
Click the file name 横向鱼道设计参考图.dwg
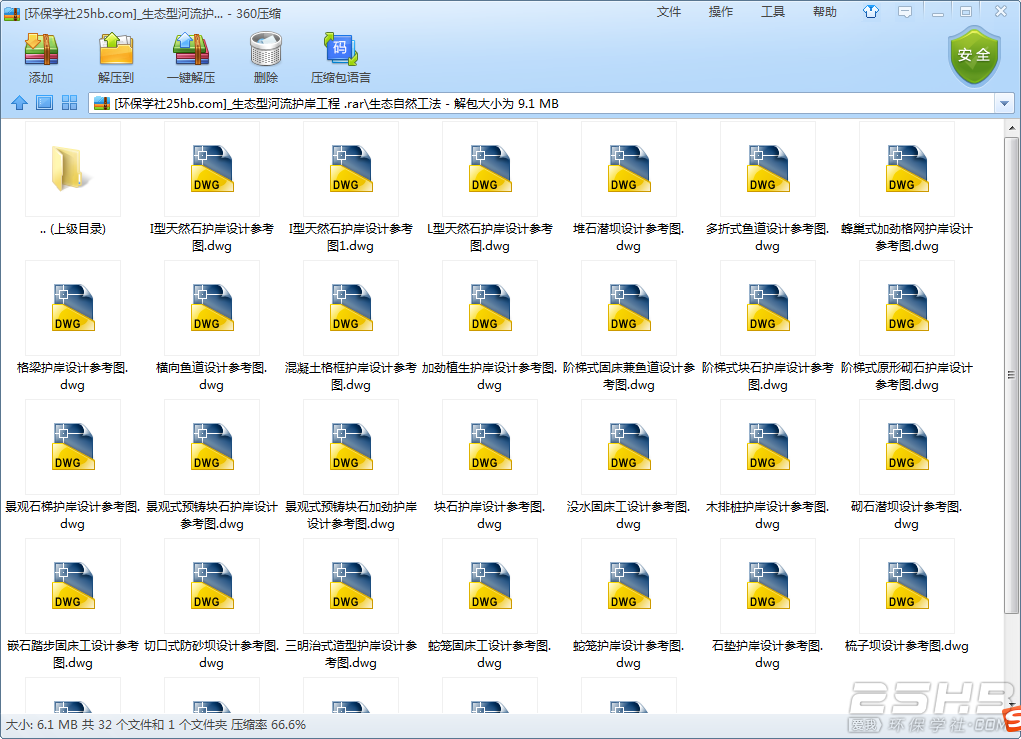pyautogui.click(x=212, y=376)
